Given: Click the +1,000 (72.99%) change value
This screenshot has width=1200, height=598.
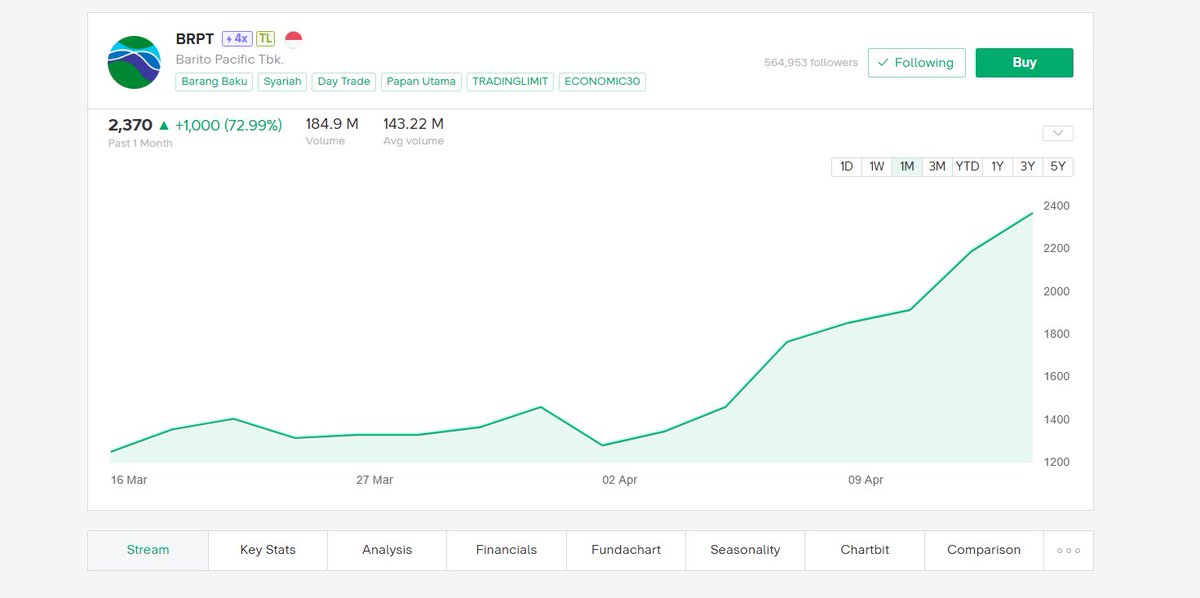Looking at the screenshot, I should pos(228,125).
